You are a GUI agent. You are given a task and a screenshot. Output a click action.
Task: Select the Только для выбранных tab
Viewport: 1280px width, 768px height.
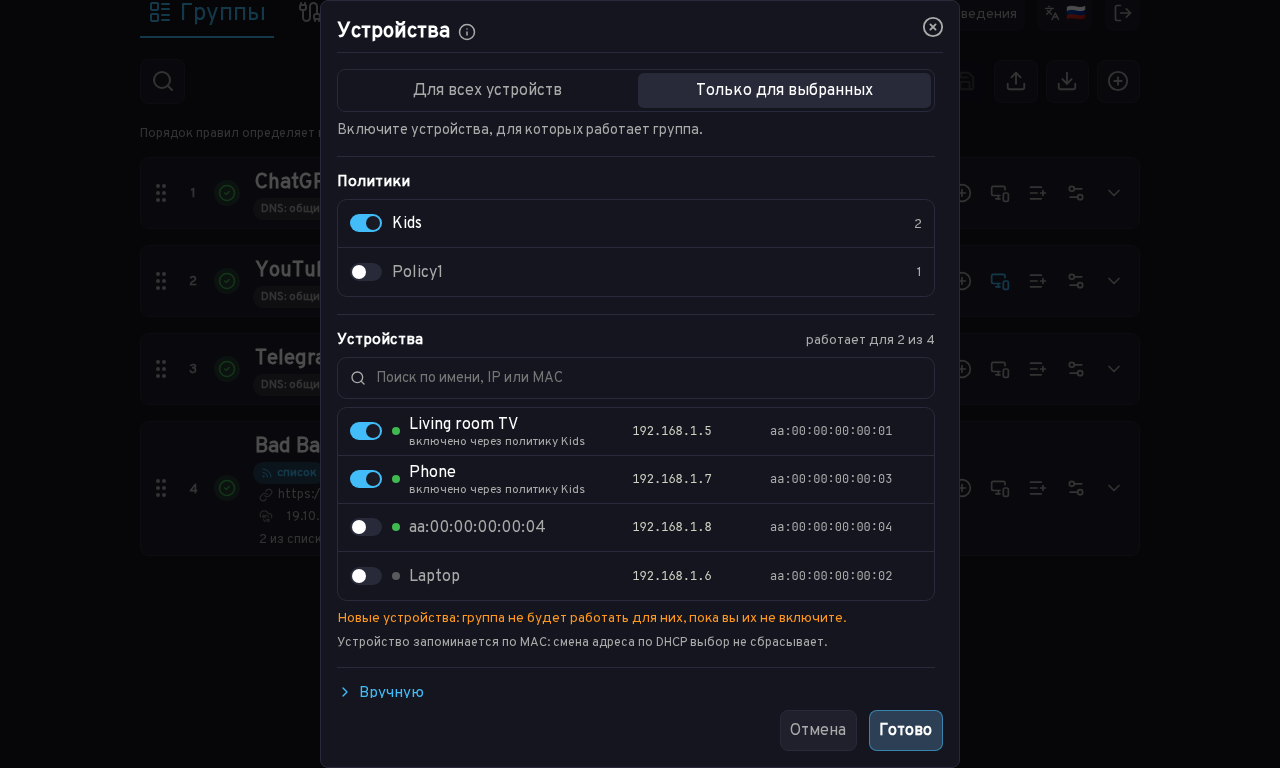point(784,90)
